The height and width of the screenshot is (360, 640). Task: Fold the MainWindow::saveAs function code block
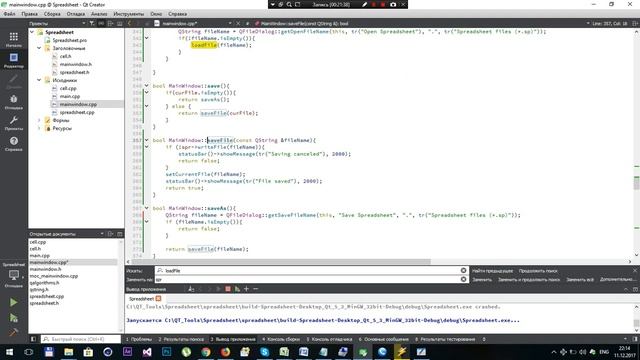click(x=147, y=208)
